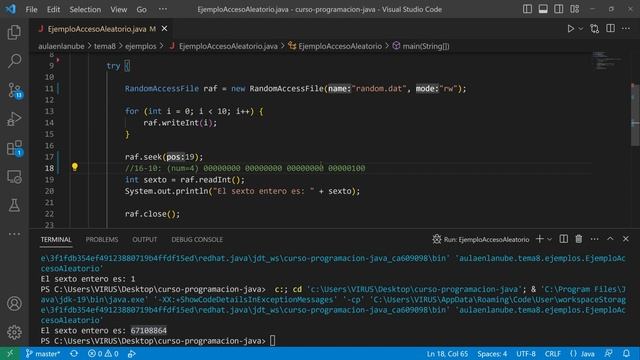Image resolution: width=640 pixels, height=360 pixels.
Task: Click the master branch in status bar
Action: click(x=42, y=353)
